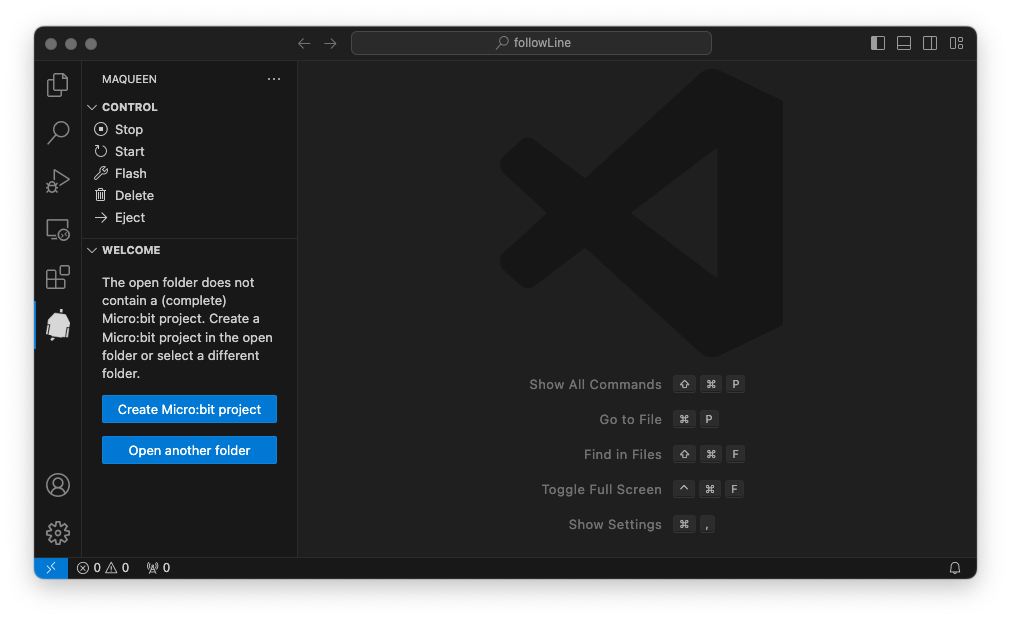Toggle the secondary side bar
The height and width of the screenshot is (621, 1011).
930,43
